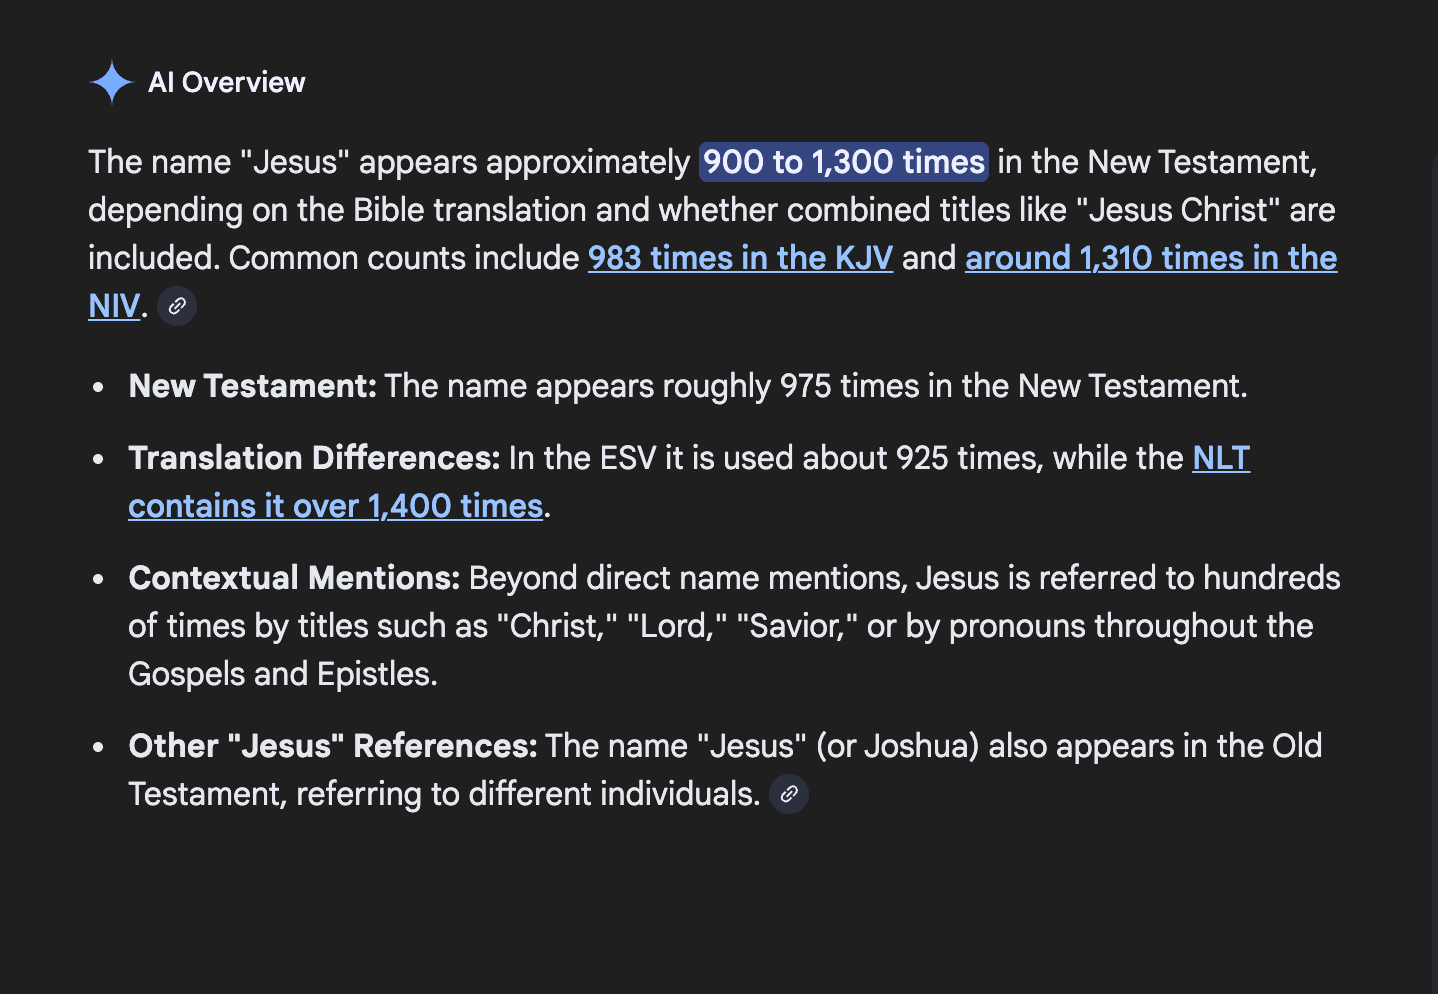Click the bold "Contextual Mentions:" label
This screenshot has width=1438, height=994.
294,578
